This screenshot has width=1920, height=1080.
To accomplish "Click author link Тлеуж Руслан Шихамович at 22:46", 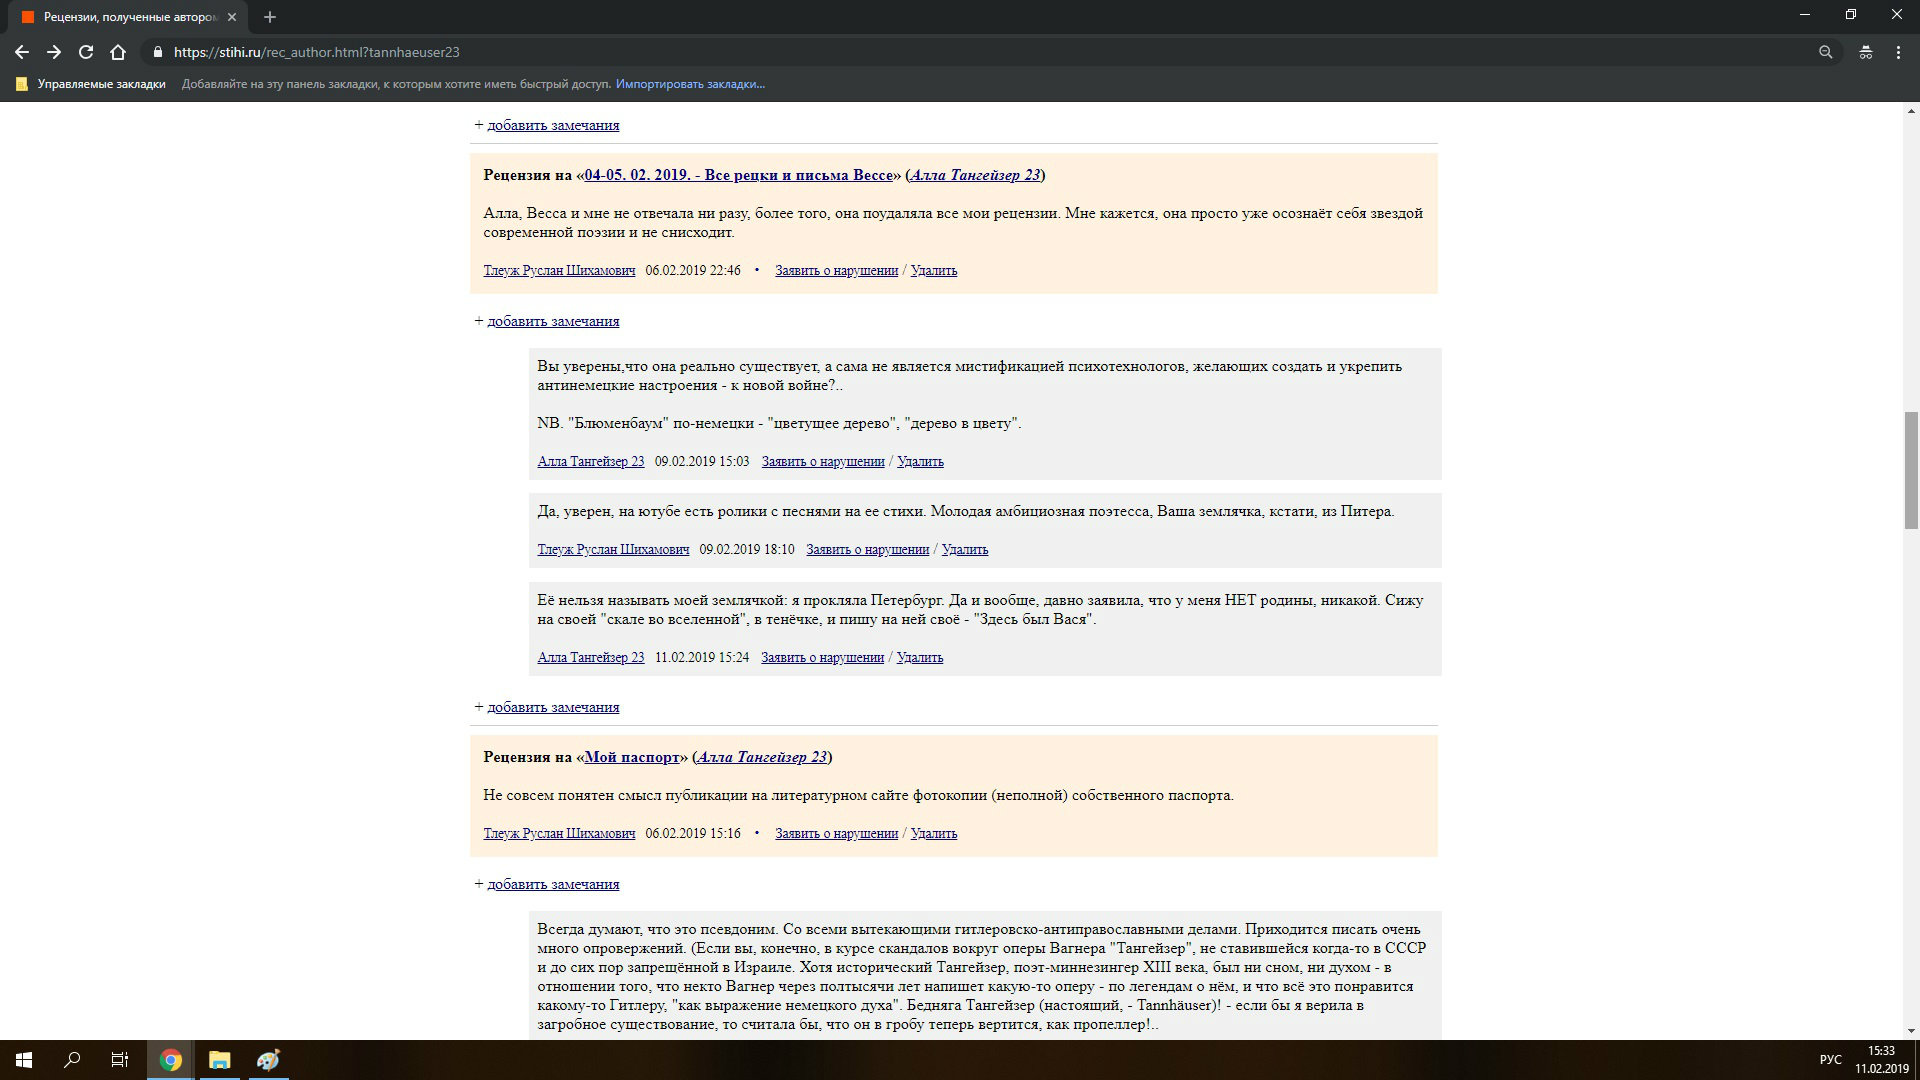I will [559, 270].
